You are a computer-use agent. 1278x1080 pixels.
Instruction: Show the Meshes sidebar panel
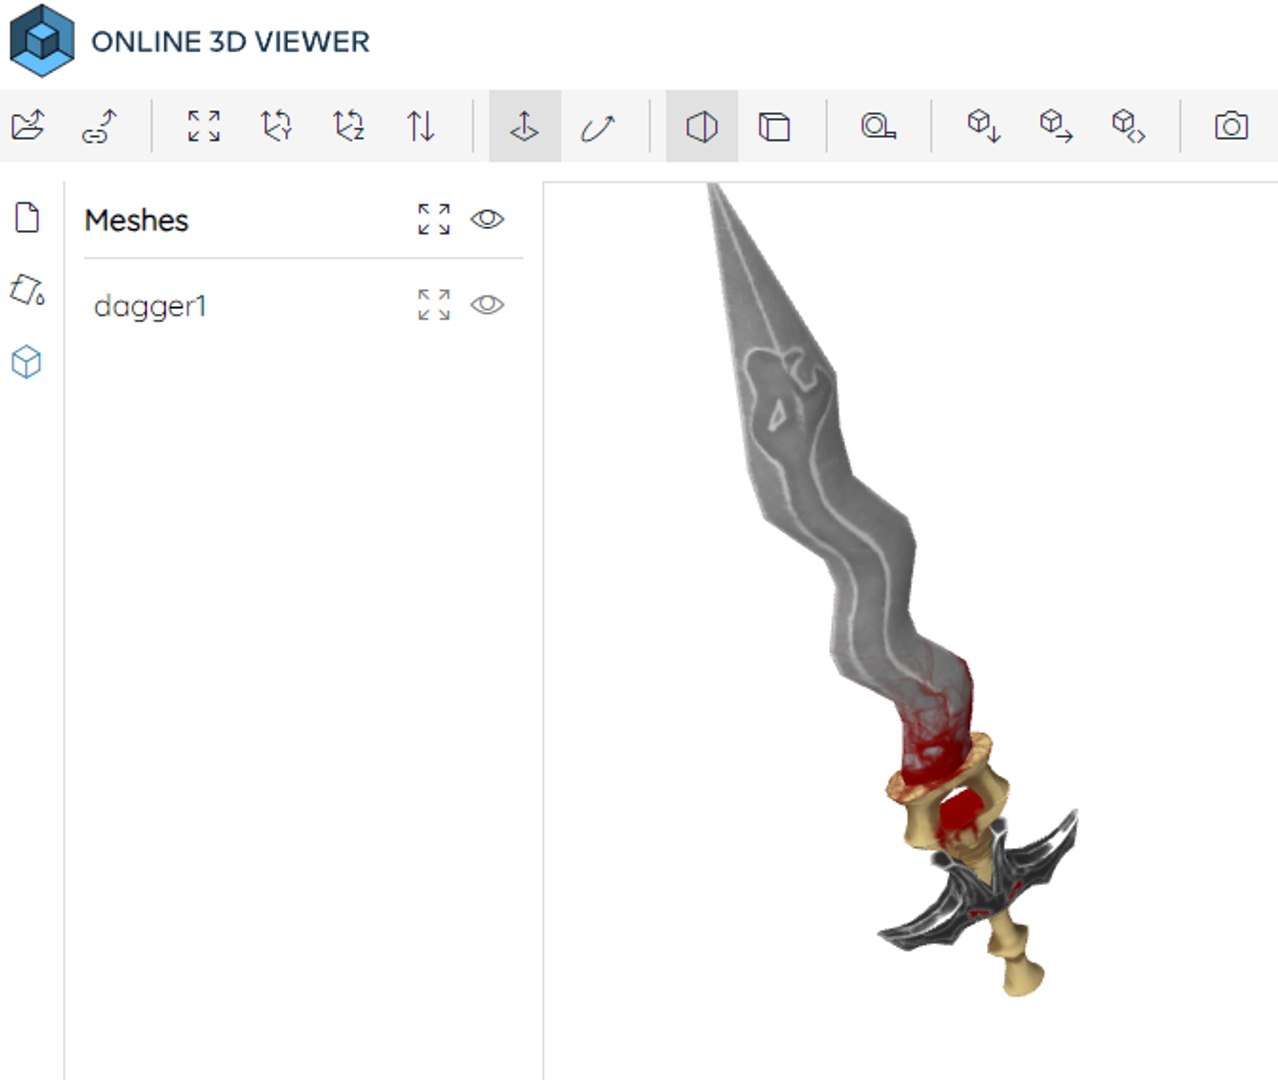tap(27, 362)
